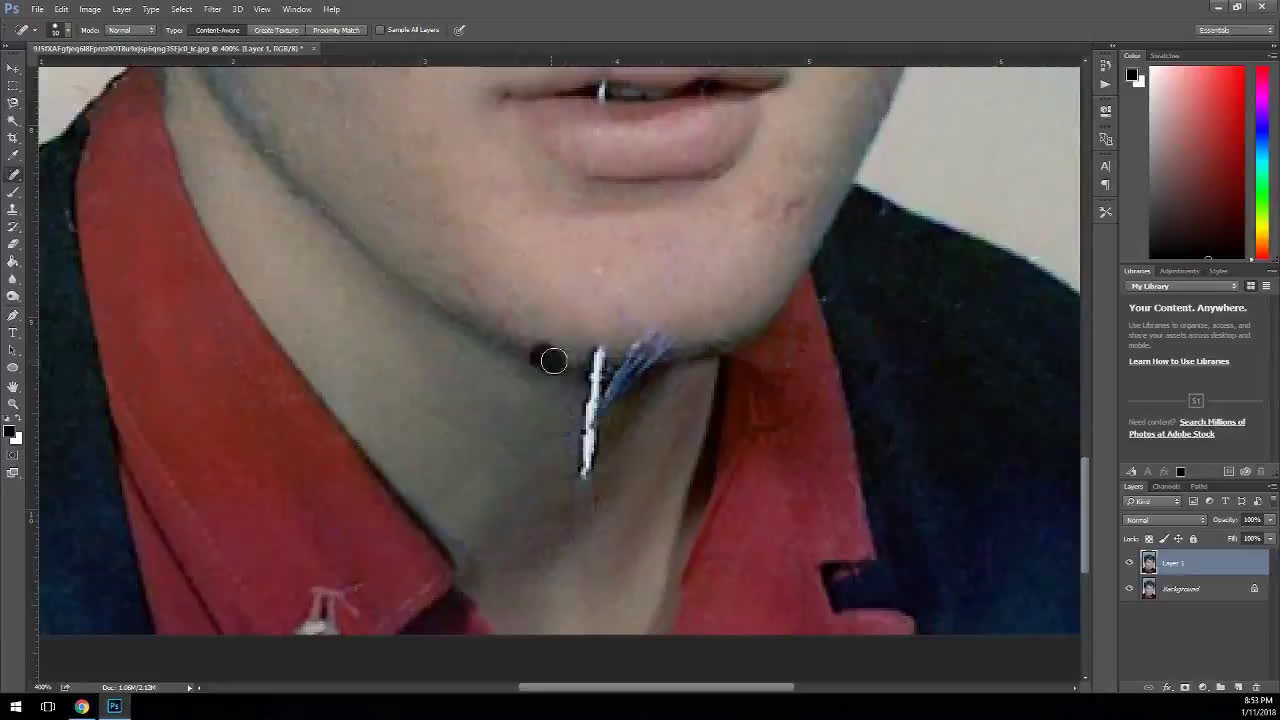Open the healing Mode dropdown set to Normal
Viewport: 1280px width, 720px height.
[x=131, y=30]
